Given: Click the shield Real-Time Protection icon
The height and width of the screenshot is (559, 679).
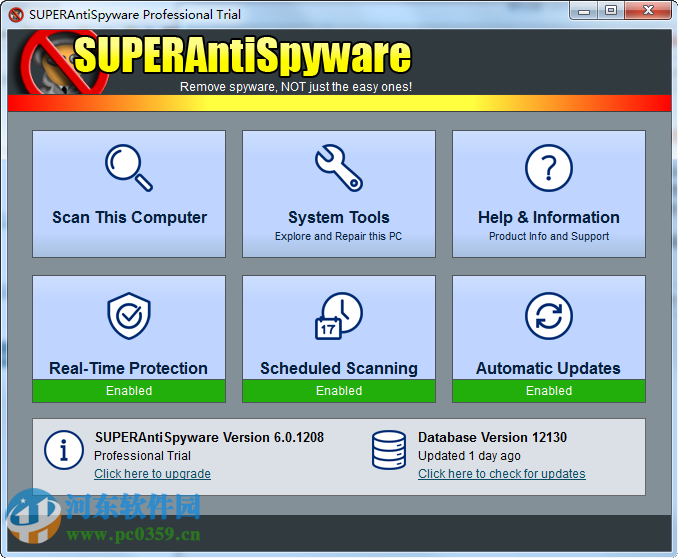Looking at the screenshot, I should pyautogui.click(x=129, y=316).
